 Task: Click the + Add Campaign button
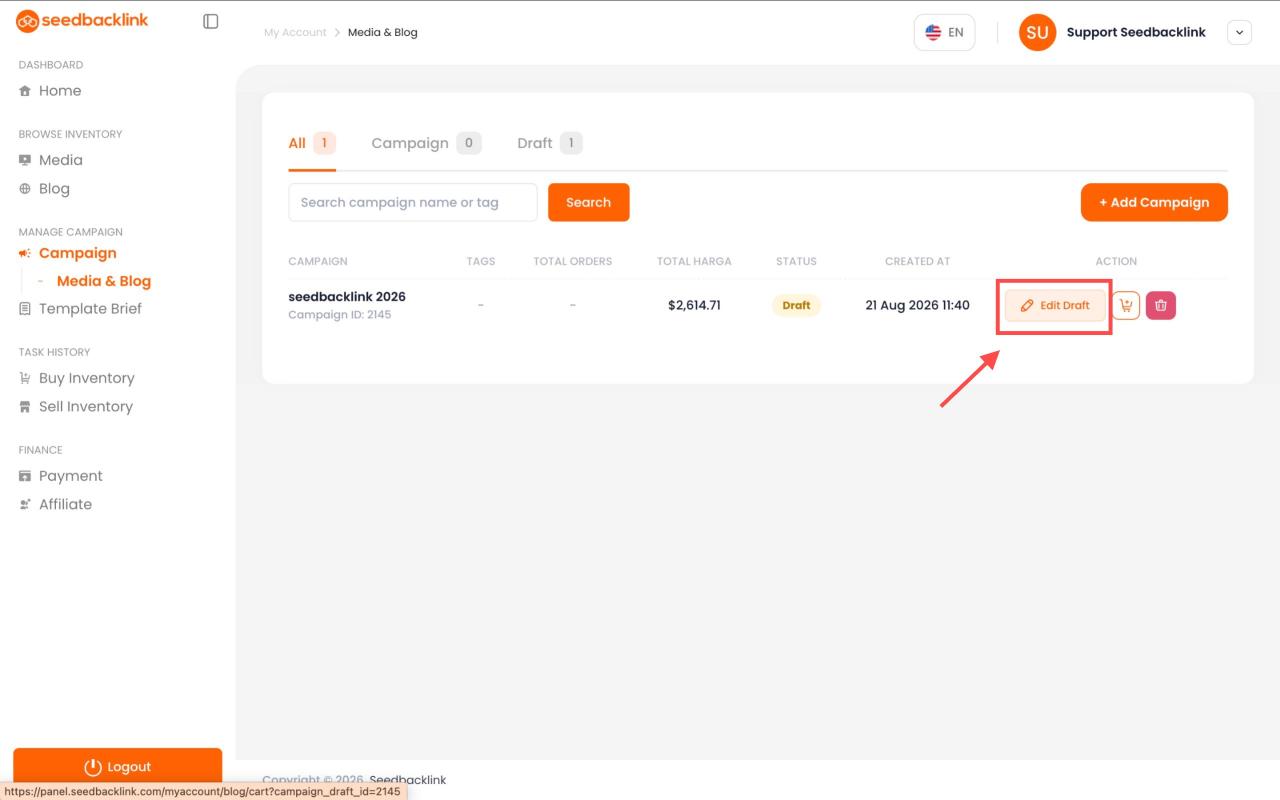pyautogui.click(x=1154, y=202)
